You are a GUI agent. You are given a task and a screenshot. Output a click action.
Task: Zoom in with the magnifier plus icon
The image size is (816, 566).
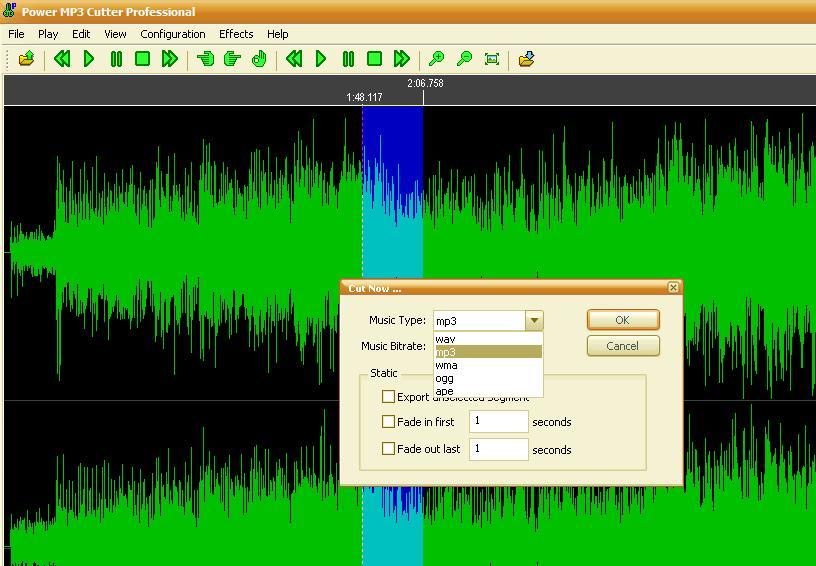pyautogui.click(x=437, y=59)
